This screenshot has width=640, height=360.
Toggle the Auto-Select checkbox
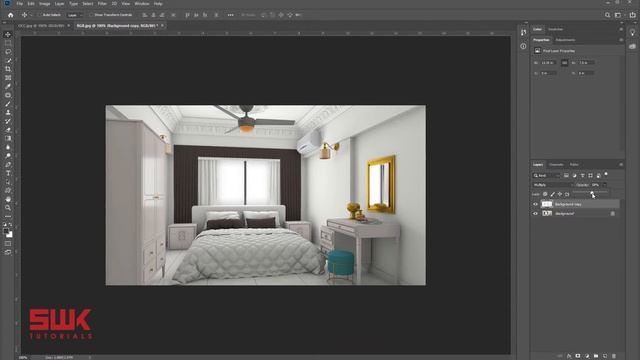pos(41,15)
